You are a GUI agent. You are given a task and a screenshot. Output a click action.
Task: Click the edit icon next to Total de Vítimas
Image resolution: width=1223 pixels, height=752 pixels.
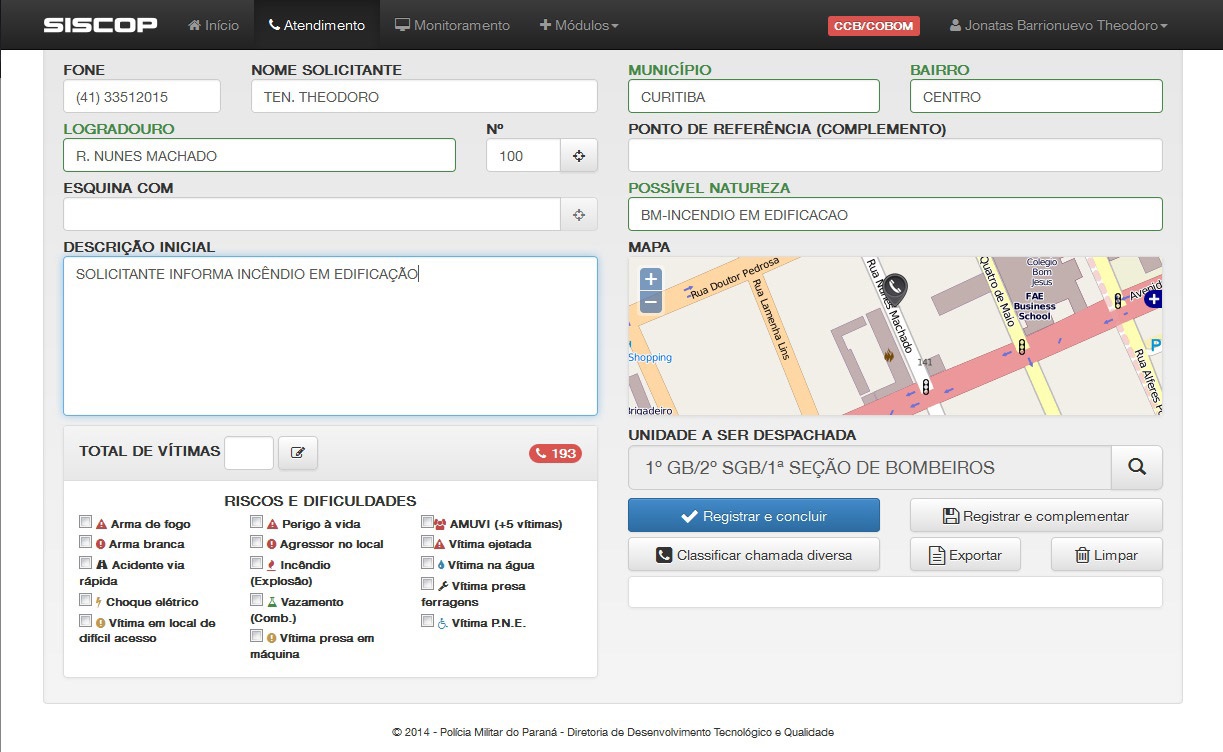297,453
